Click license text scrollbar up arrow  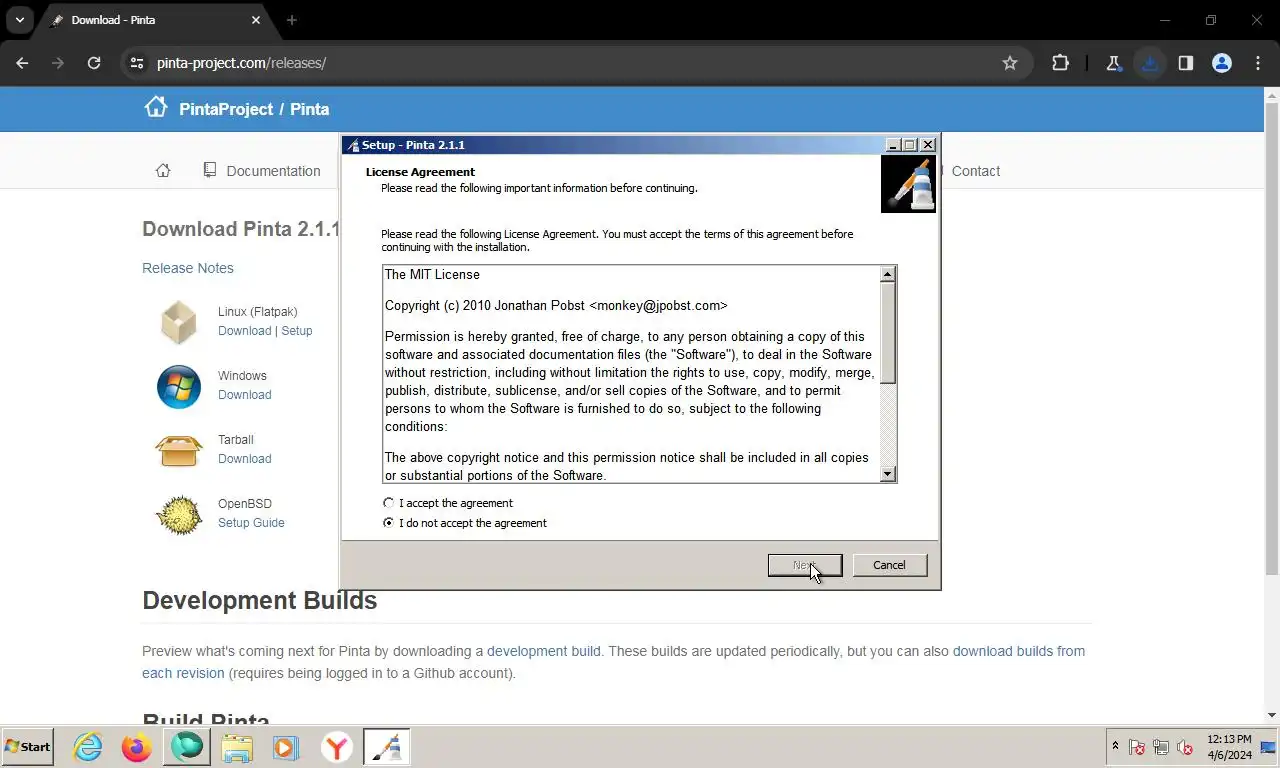pyautogui.click(x=888, y=274)
